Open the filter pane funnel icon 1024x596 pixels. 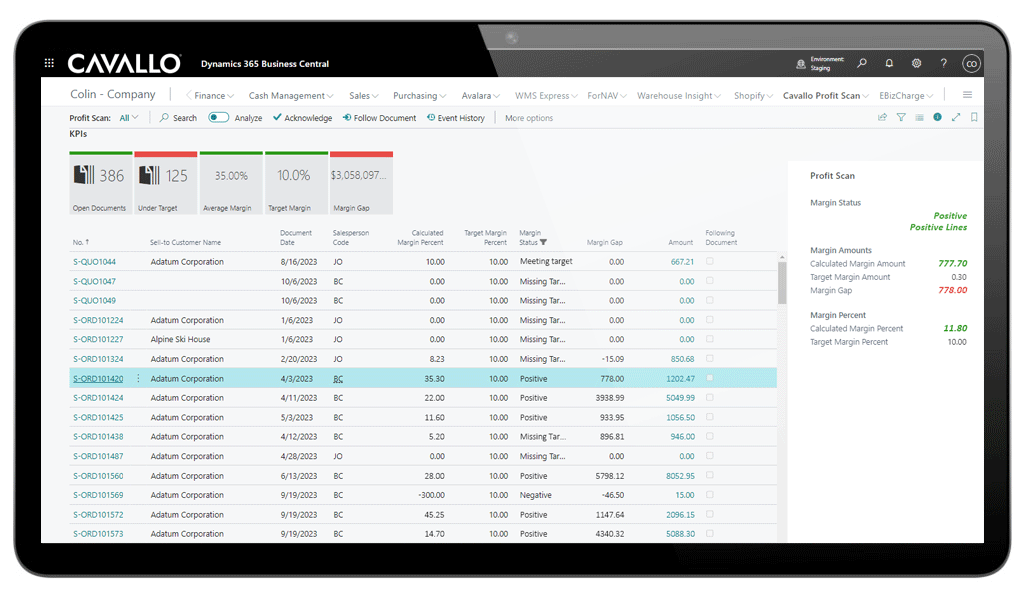901,118
